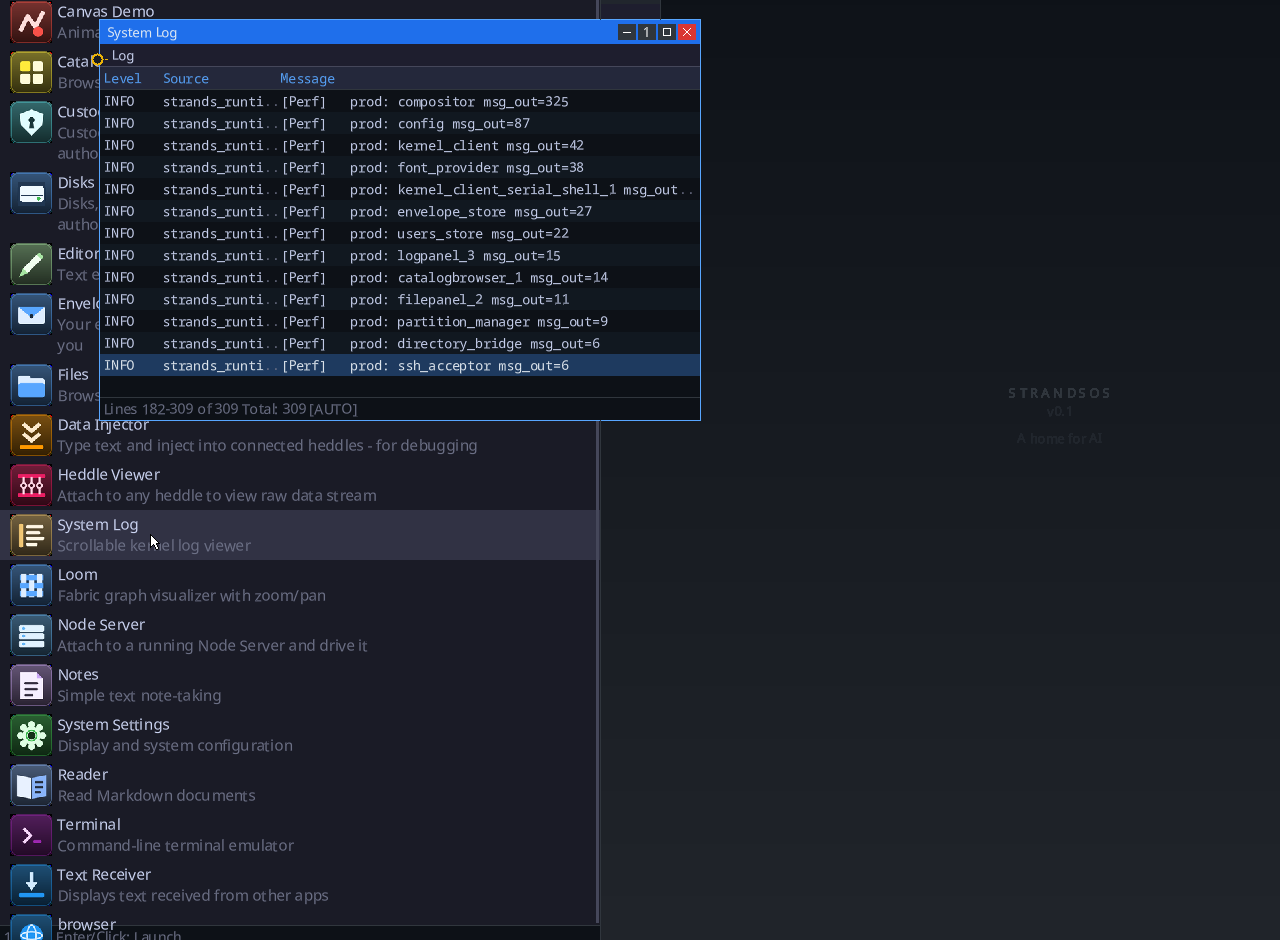1280x940 pixels.
Task: Select the partition_manager msg_out=9 log row
Action: point(400,321)
